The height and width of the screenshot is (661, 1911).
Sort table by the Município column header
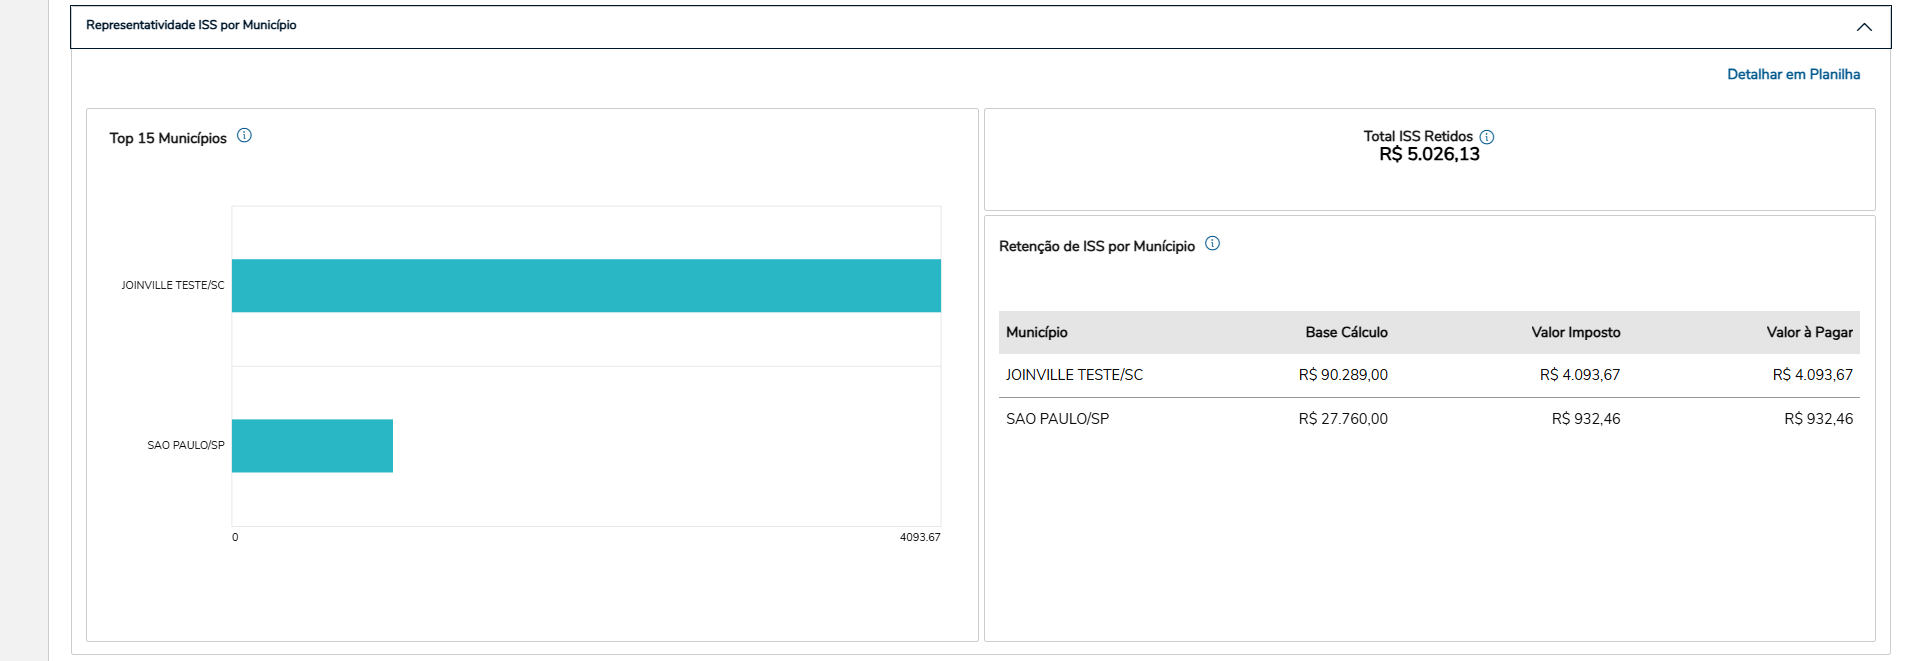point(1036,332)
